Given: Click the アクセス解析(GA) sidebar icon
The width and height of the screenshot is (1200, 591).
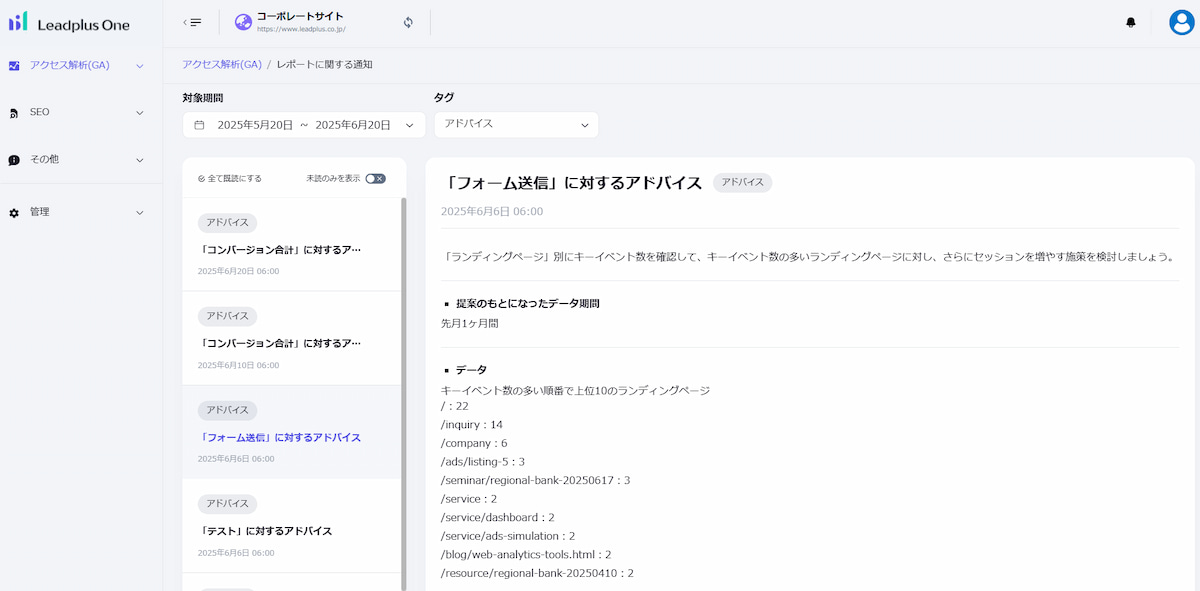Looking at the screenshot, I should [12, 64].
